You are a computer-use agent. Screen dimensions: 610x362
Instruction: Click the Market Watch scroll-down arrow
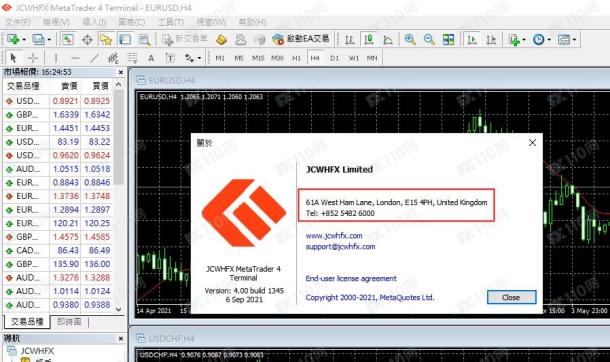point(119,310)
